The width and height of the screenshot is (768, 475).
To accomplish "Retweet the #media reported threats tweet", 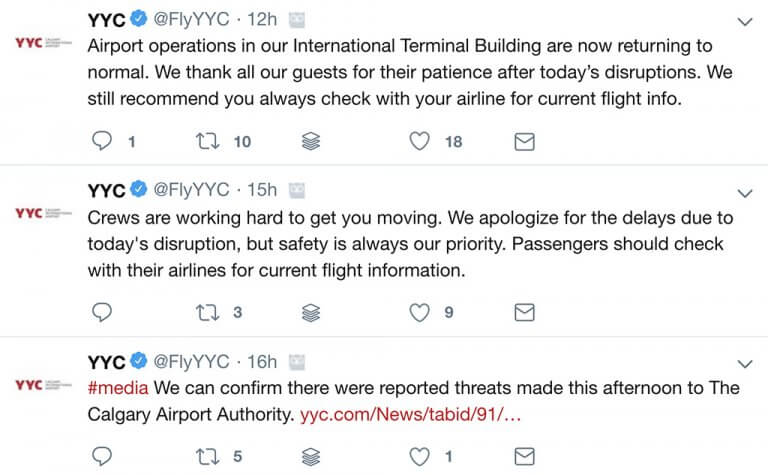I will 207,457.
